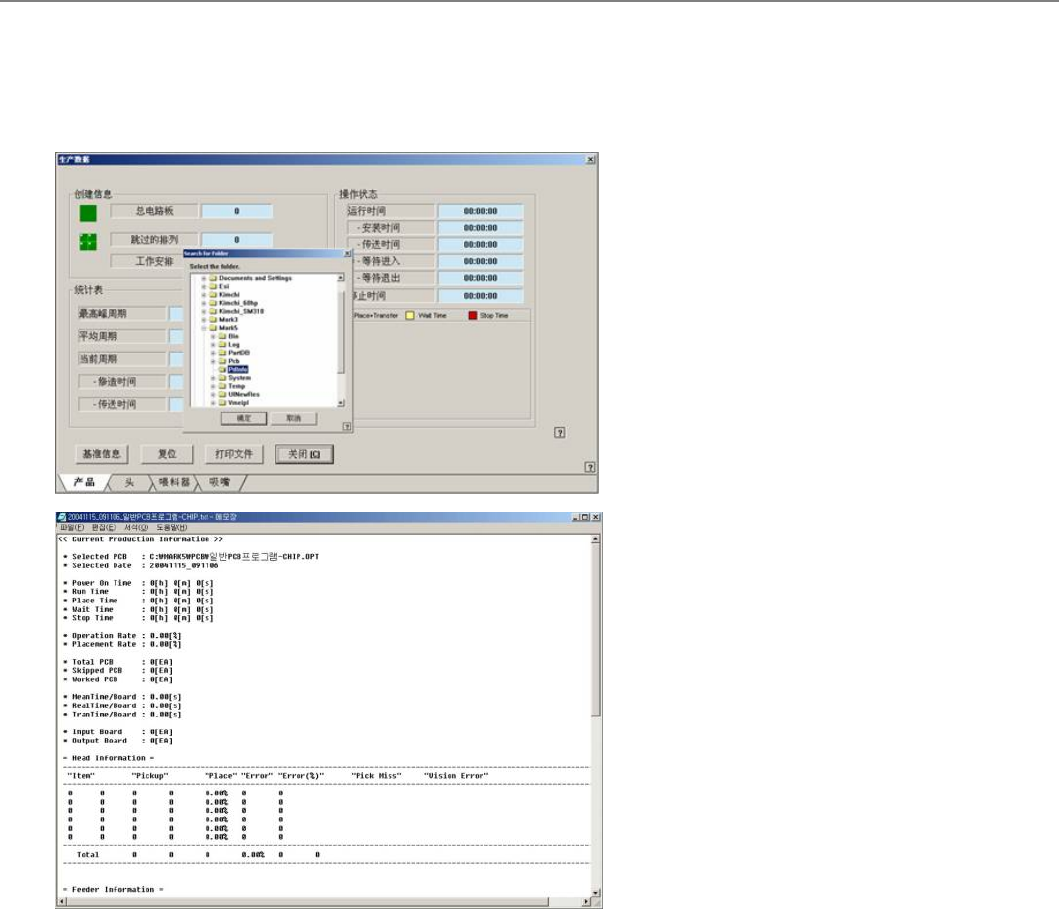The width and height of the screenshot is (1059, 909).
Task: Expand the System subfolder
Action: (x=213, y=378)
